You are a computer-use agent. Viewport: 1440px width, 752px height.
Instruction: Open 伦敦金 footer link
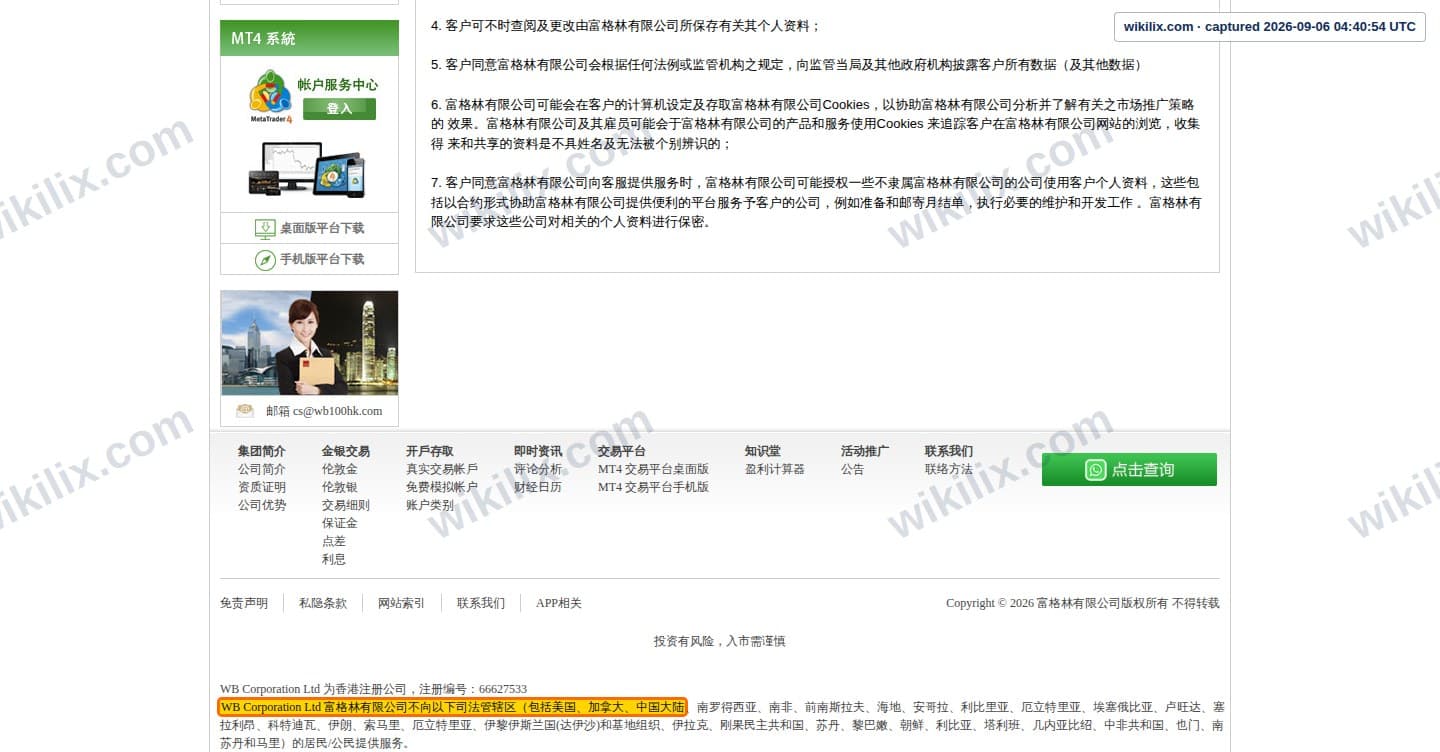339,469
